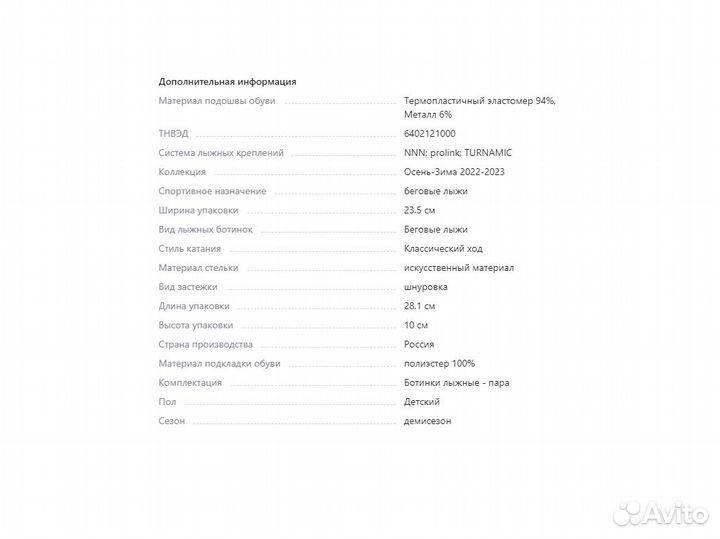Click the "Осень-Зима 2022-2023" collection value
This screenshot has width=720, height=539.
tap(452, 172)
